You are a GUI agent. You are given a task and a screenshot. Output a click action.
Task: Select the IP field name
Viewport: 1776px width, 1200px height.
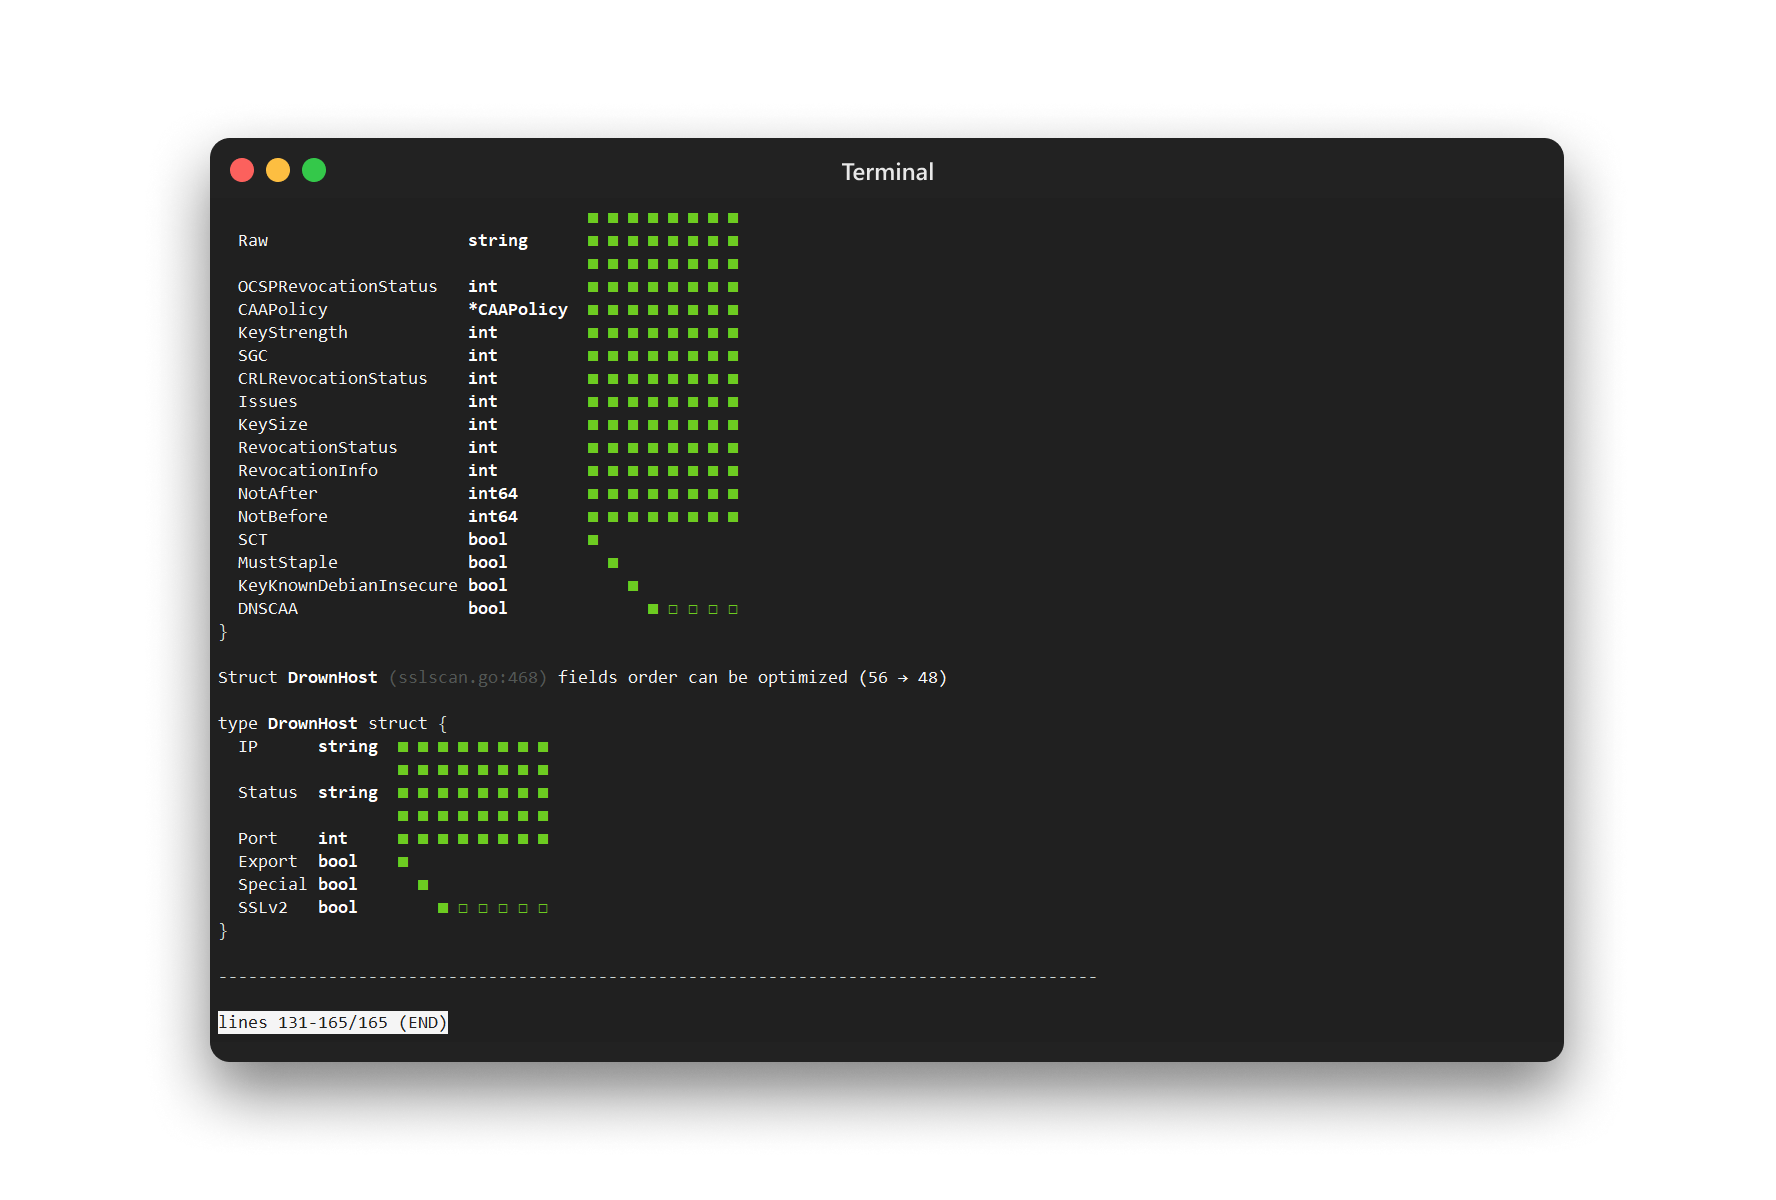pos(248,747)
